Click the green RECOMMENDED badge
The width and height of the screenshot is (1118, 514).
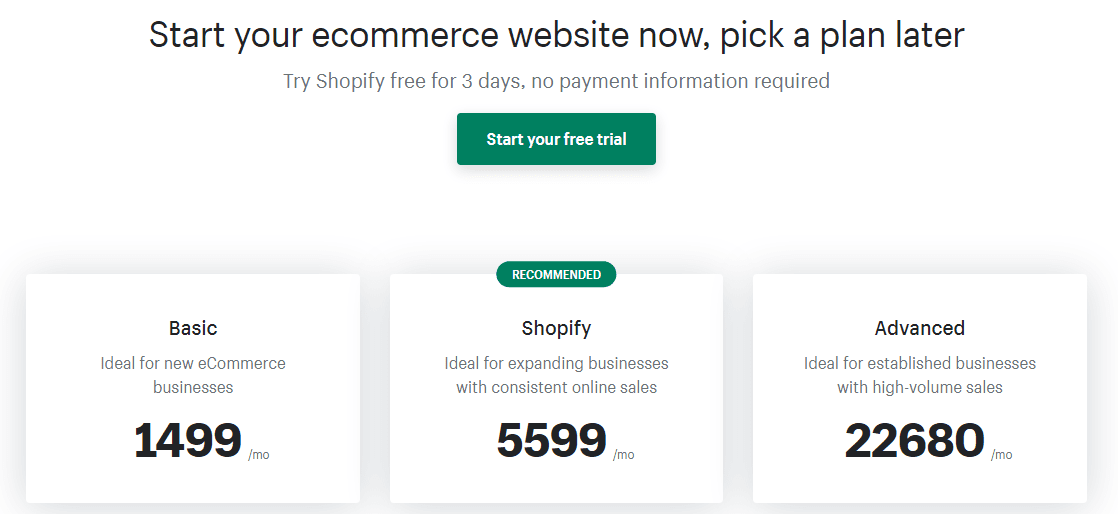(x=556, y=274)
